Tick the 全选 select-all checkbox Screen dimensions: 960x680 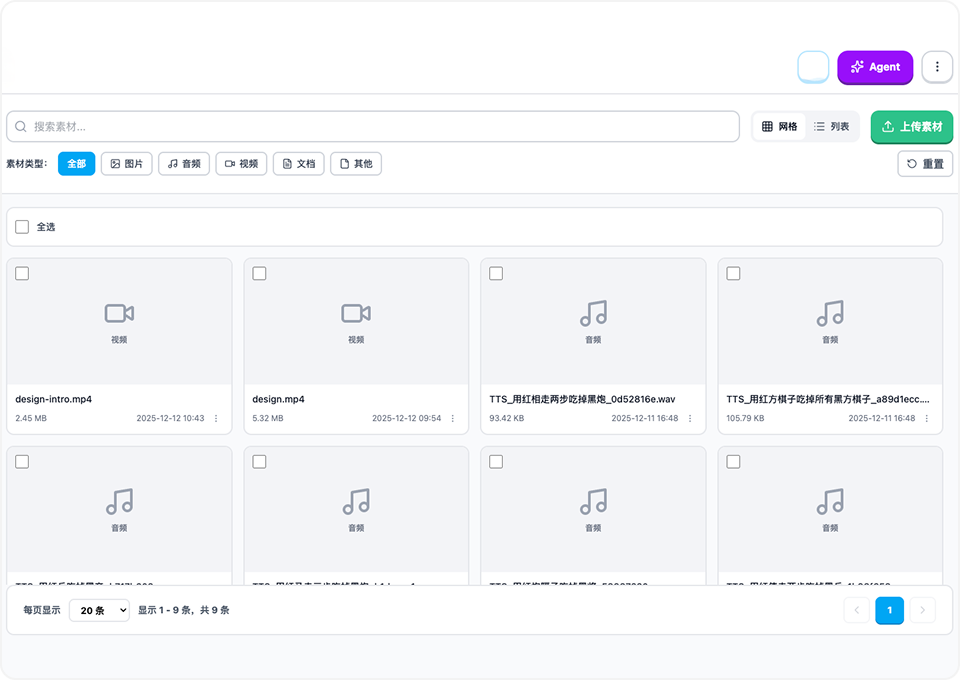[x=22, y=227]
